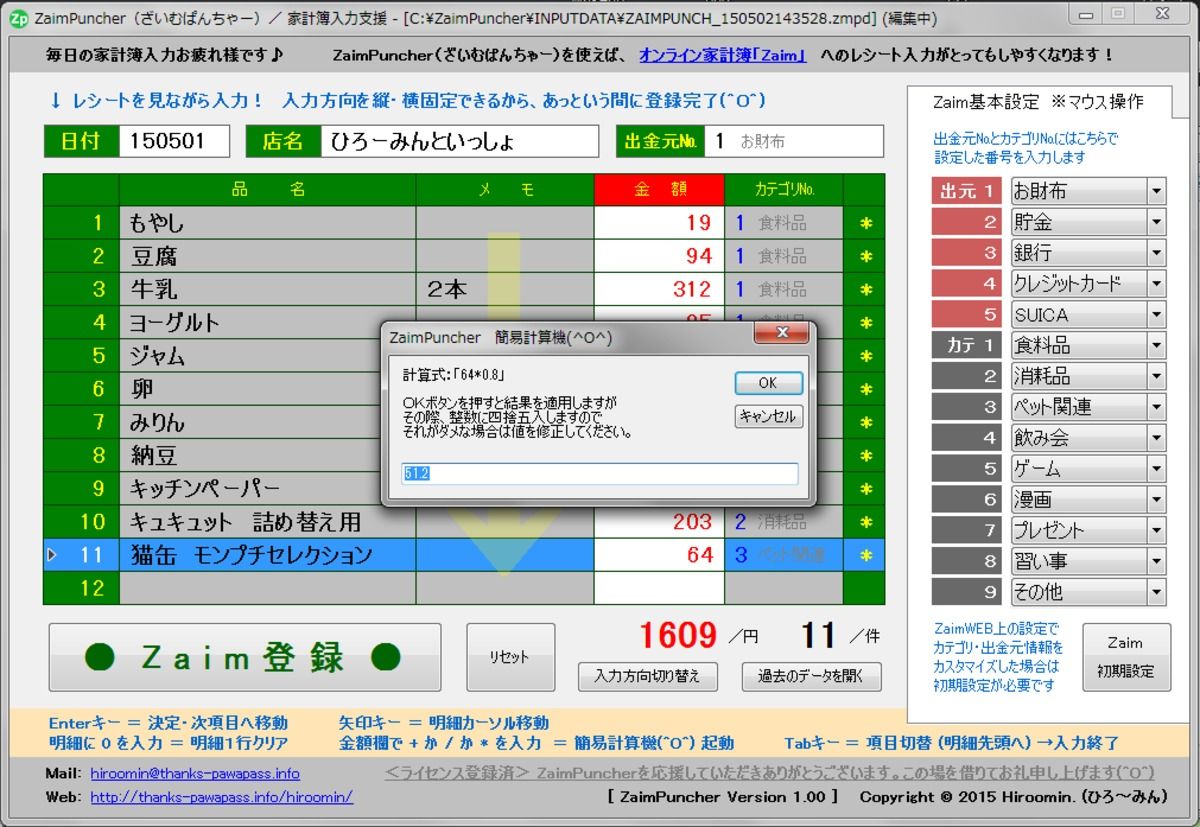Click the カテゴリNo. column header
The height and width of the screenshot is (827, 1200).
coord(784,189)
